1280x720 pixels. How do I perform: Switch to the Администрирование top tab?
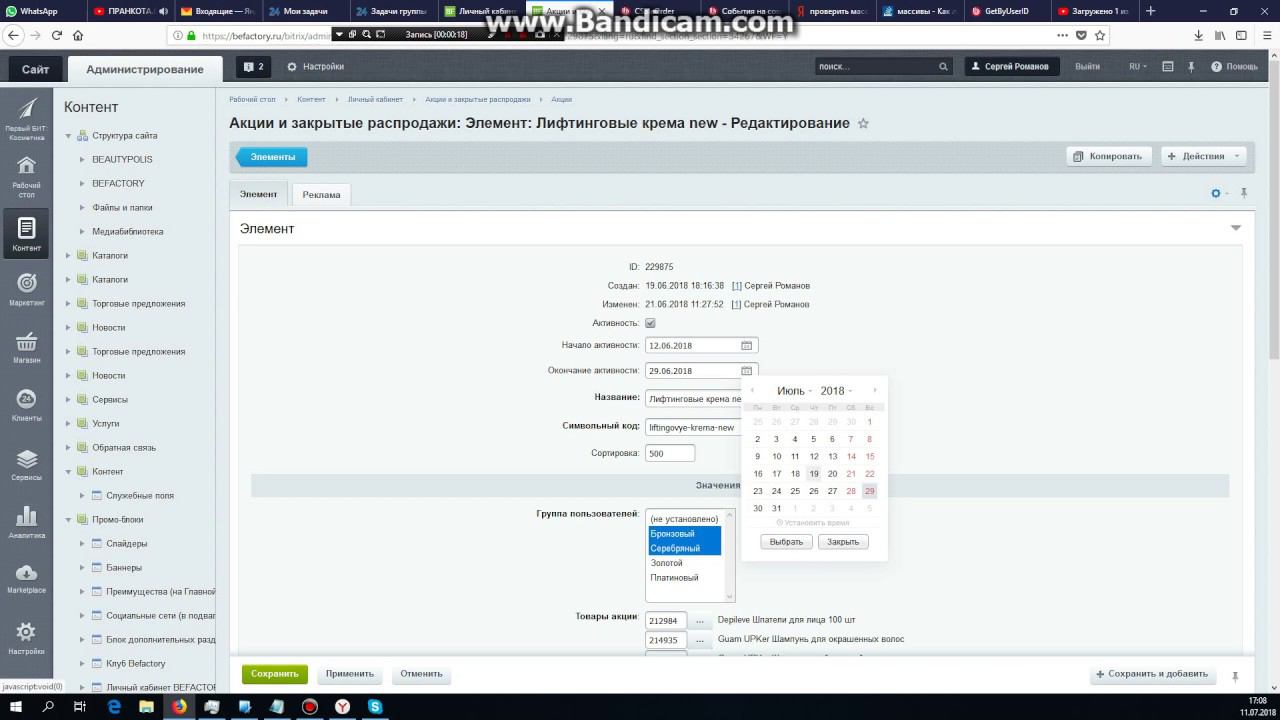tap(145, 69)
